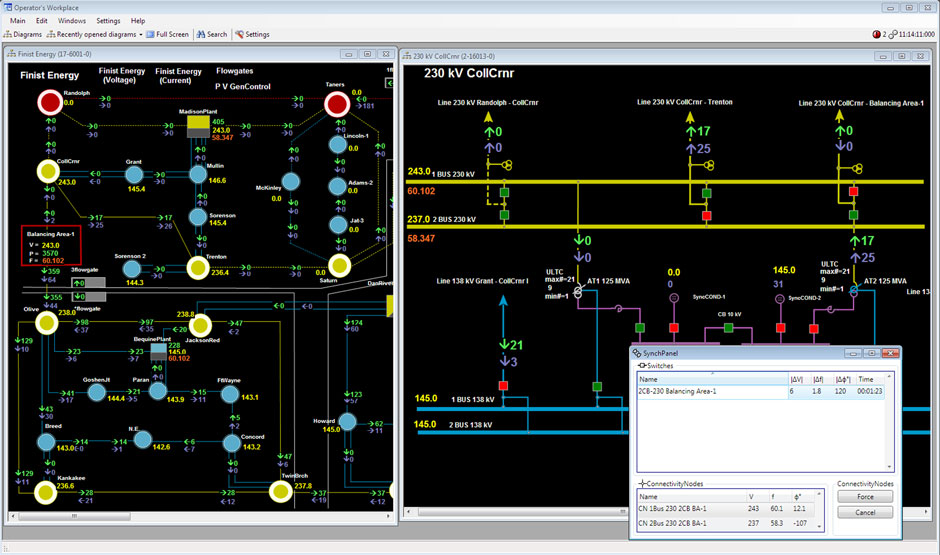Toggle red breaker under SyncCOND-1

(x=674, y=328)
